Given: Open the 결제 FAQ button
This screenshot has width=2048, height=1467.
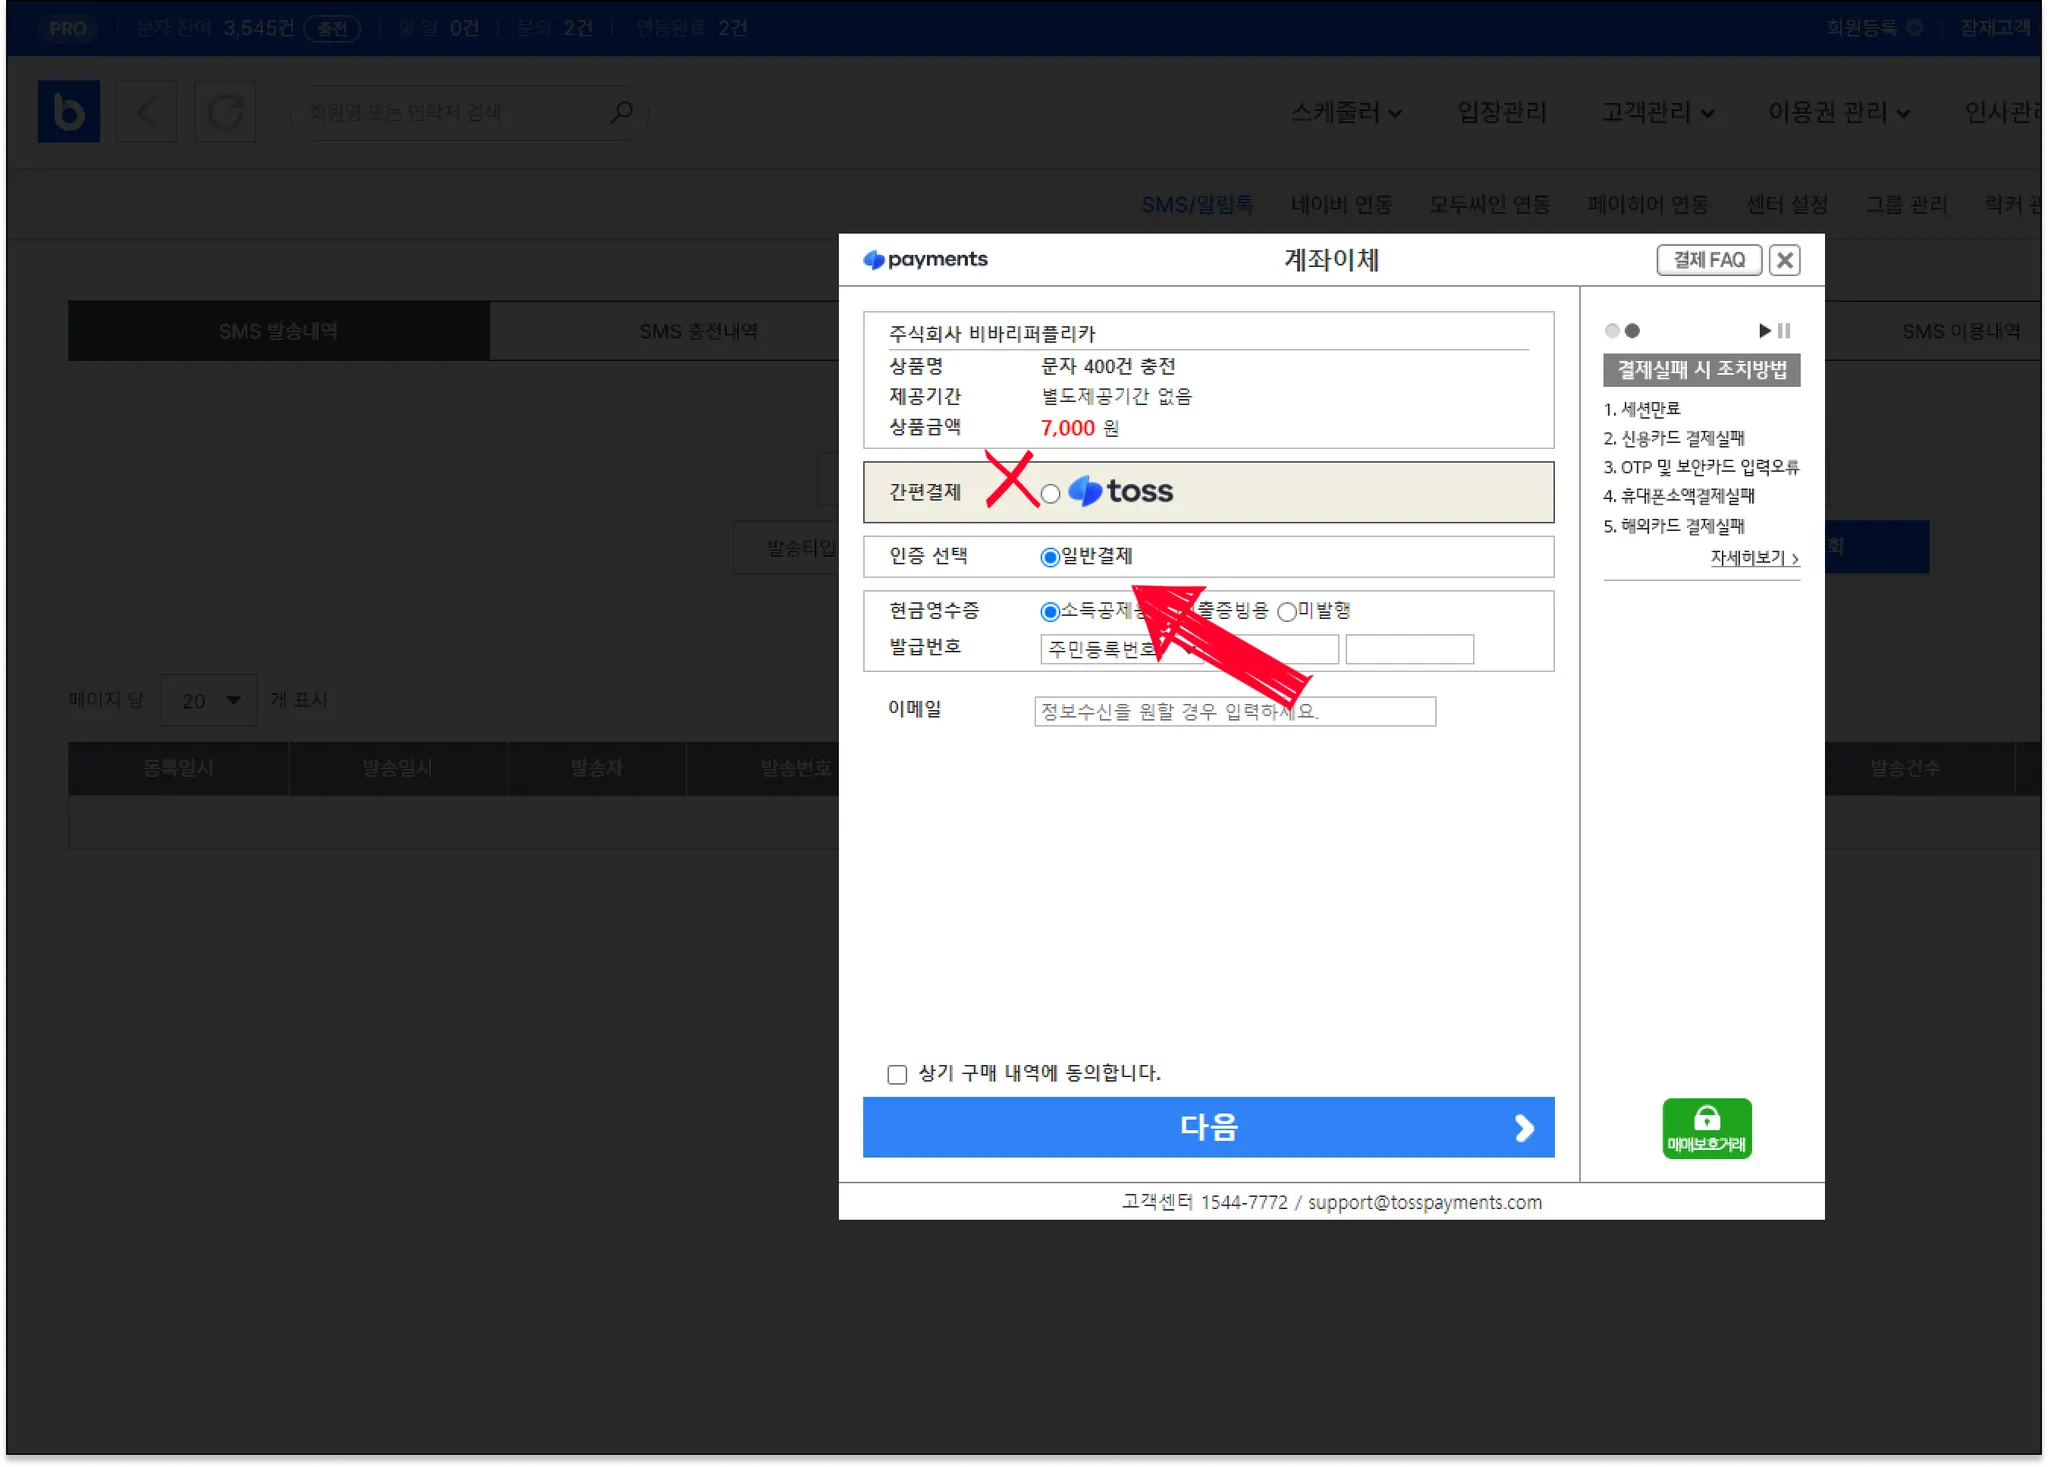Looking at the screenshot, I should tap(1708, 260).
